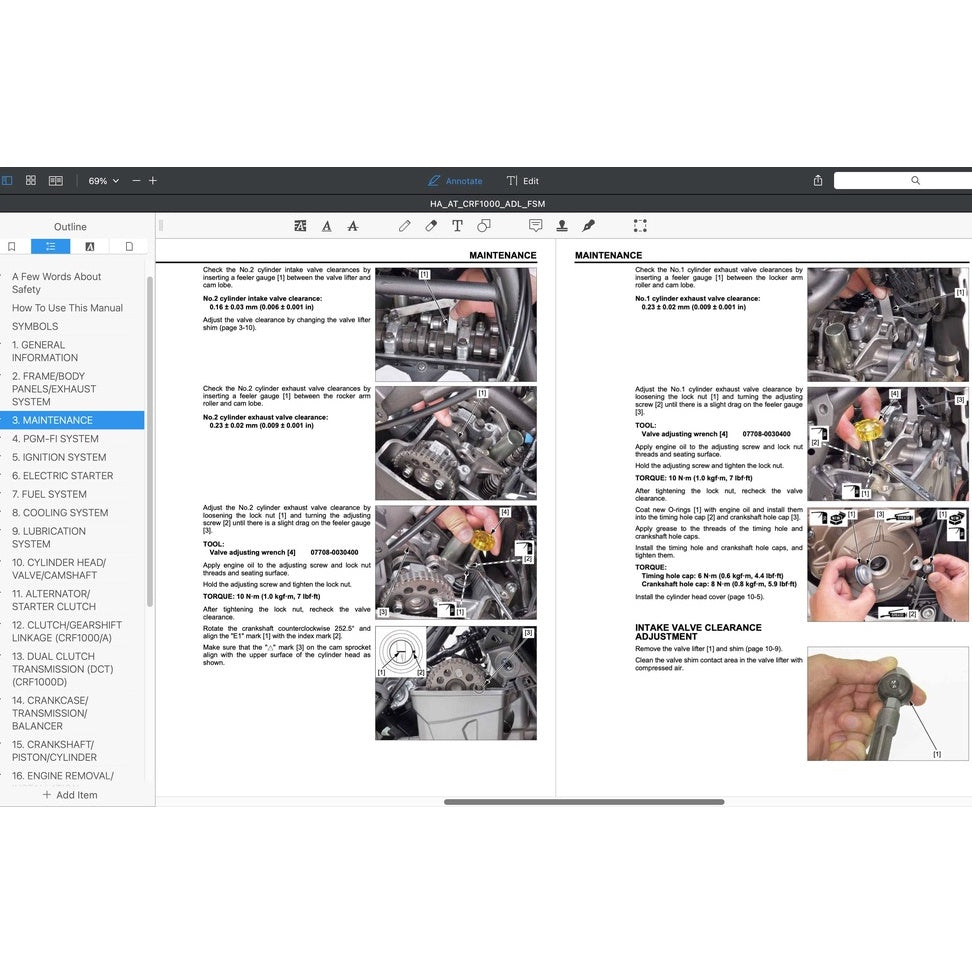
Task: Choose the text annotation tool
Action: [457, 226]
